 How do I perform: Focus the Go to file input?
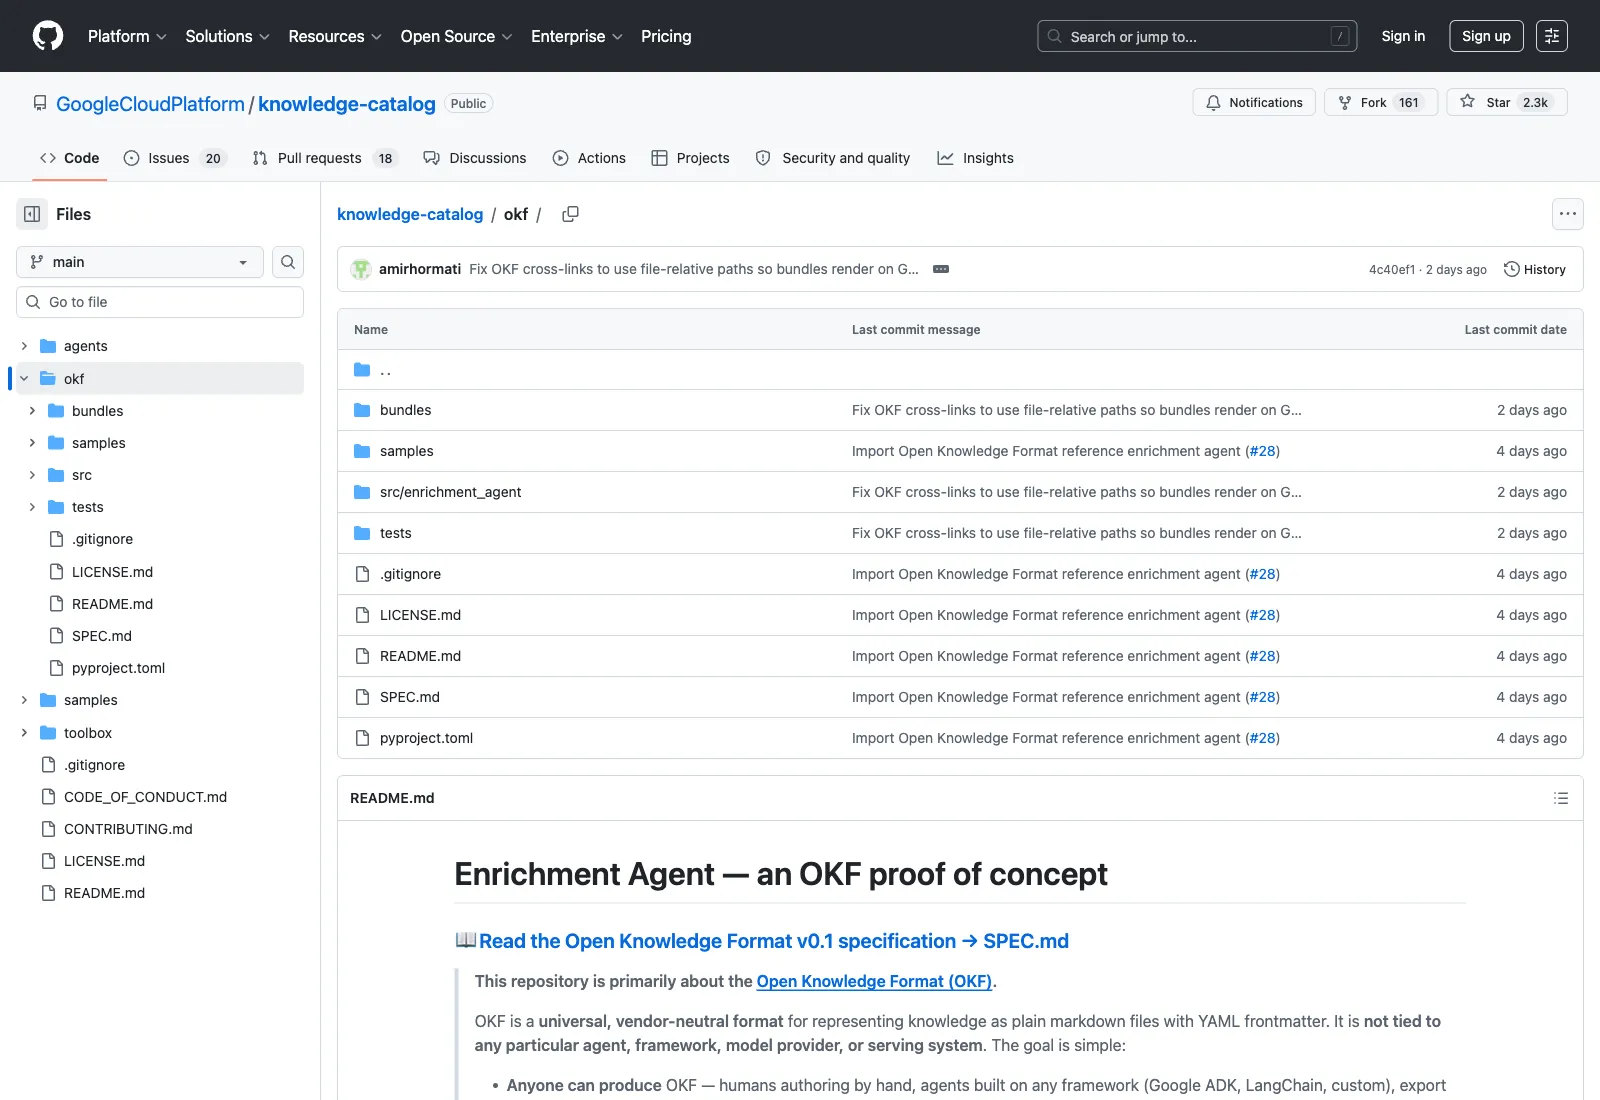click(x=160, y=302)
